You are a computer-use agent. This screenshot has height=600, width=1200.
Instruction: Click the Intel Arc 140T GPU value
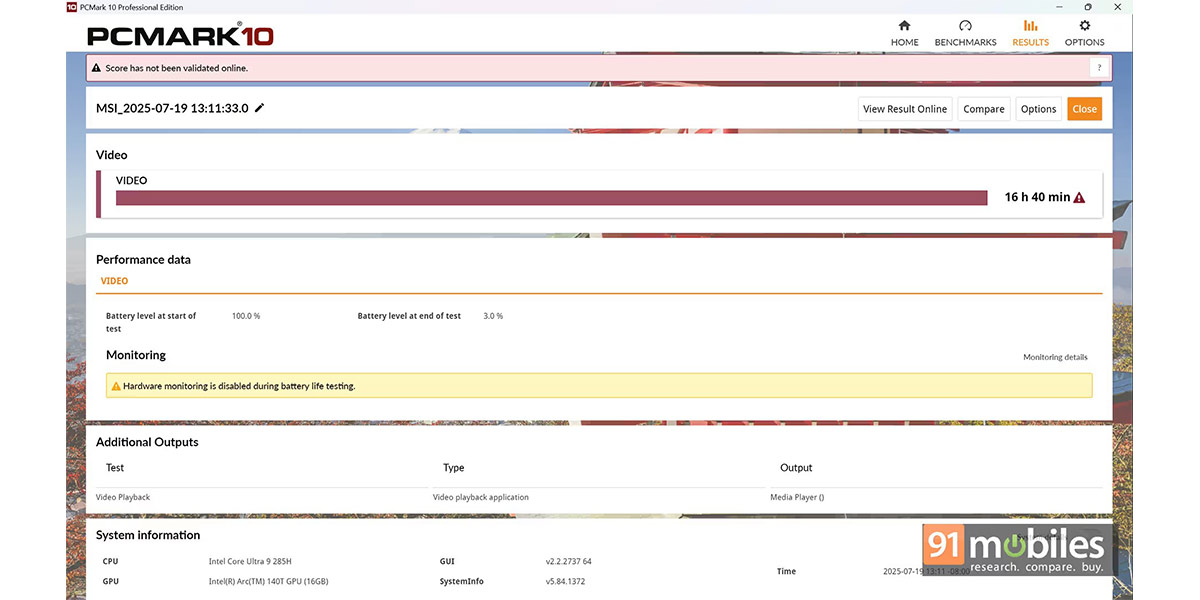(x=268, y=582)
